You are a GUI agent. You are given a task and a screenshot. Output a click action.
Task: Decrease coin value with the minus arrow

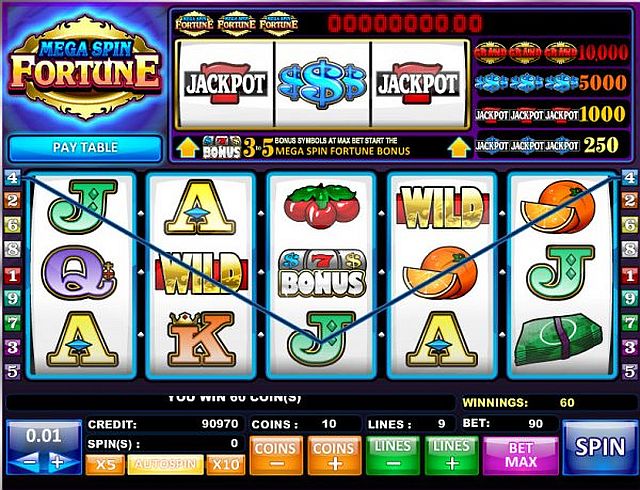coord(29,462)
